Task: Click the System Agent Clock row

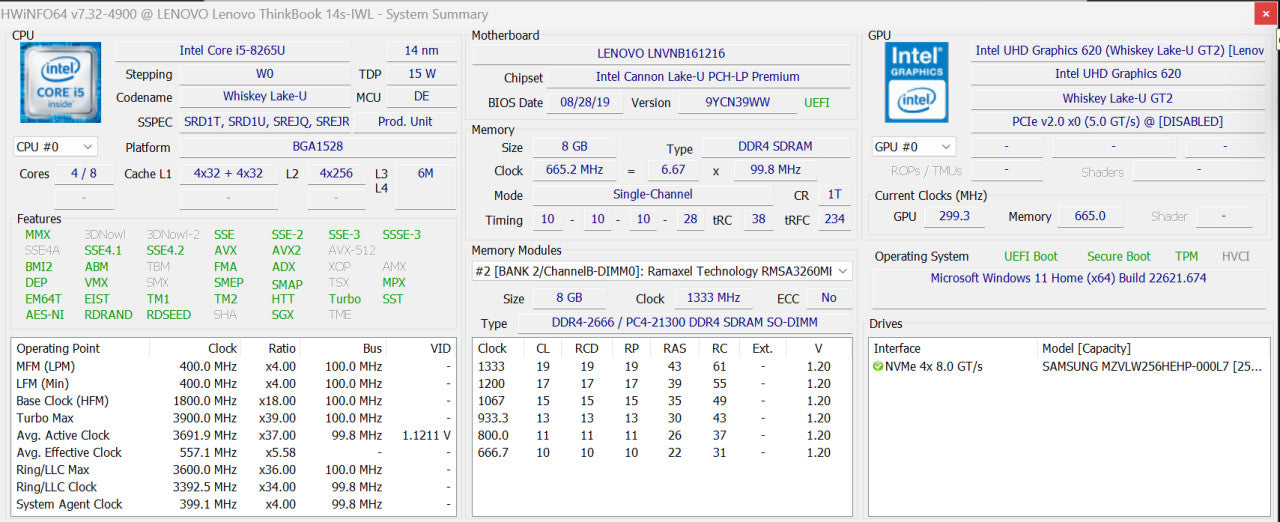Action: point(236,504)
